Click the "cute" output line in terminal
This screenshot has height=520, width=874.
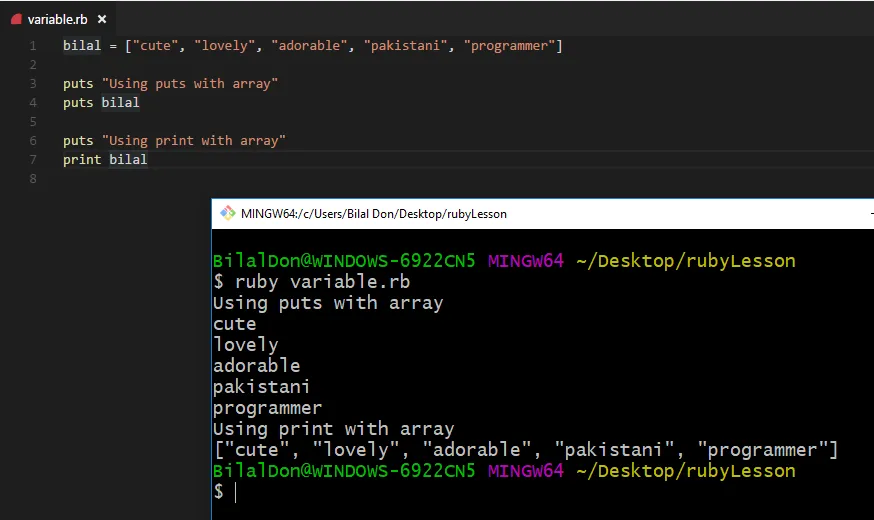tap(235, 324)
